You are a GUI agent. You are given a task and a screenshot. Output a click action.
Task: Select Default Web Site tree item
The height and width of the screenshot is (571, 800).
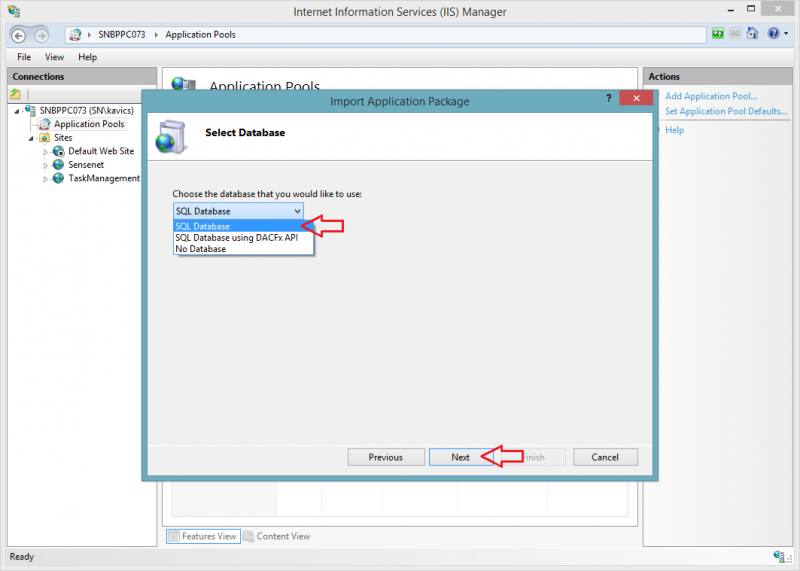(x=101, y=151)
